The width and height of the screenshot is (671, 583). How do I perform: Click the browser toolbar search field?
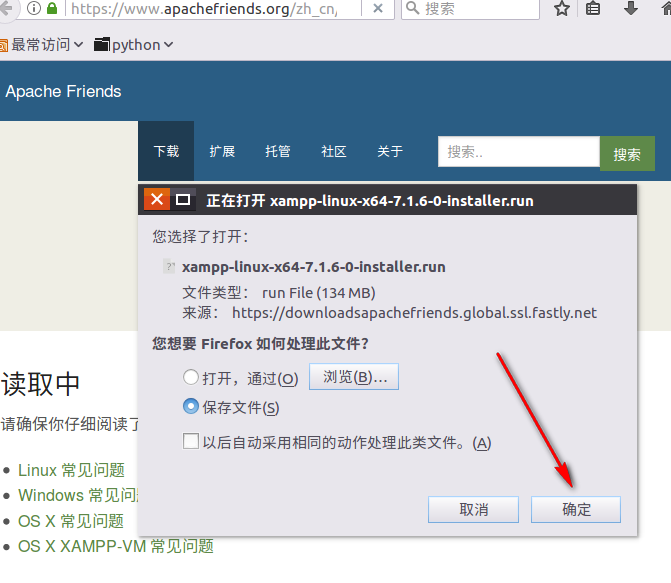coord(470,9)
